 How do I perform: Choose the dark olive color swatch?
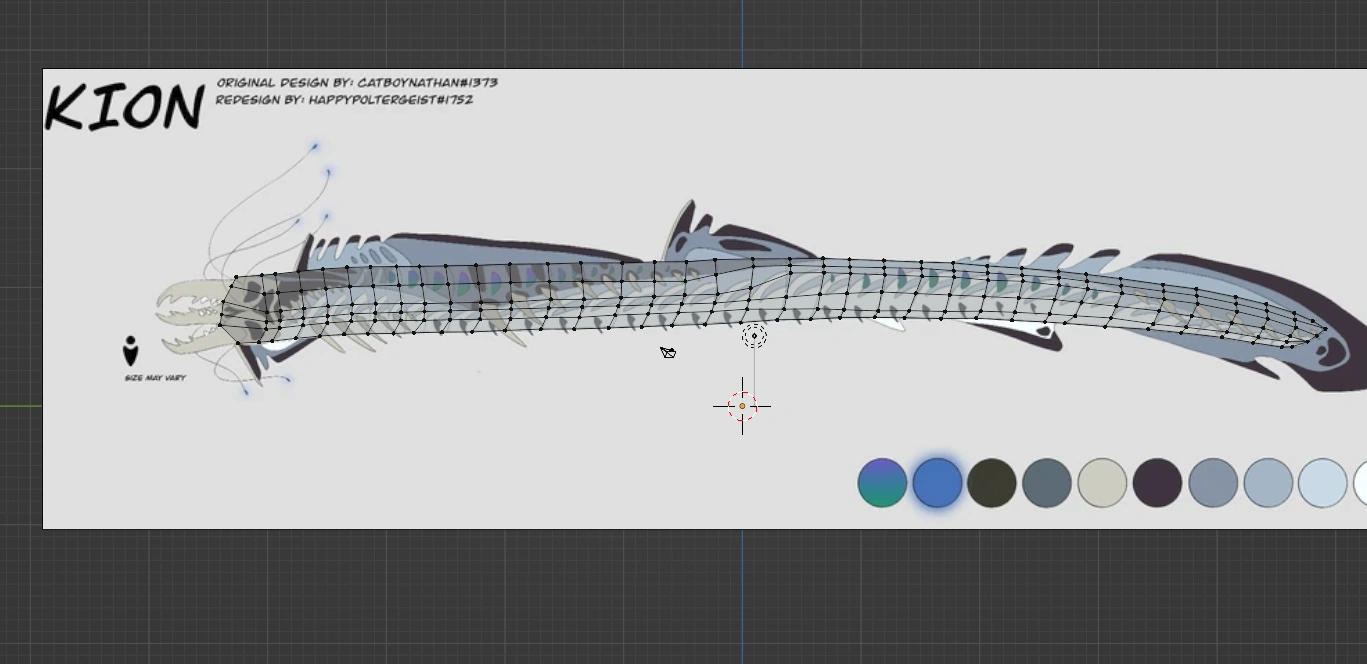(992, 483)
